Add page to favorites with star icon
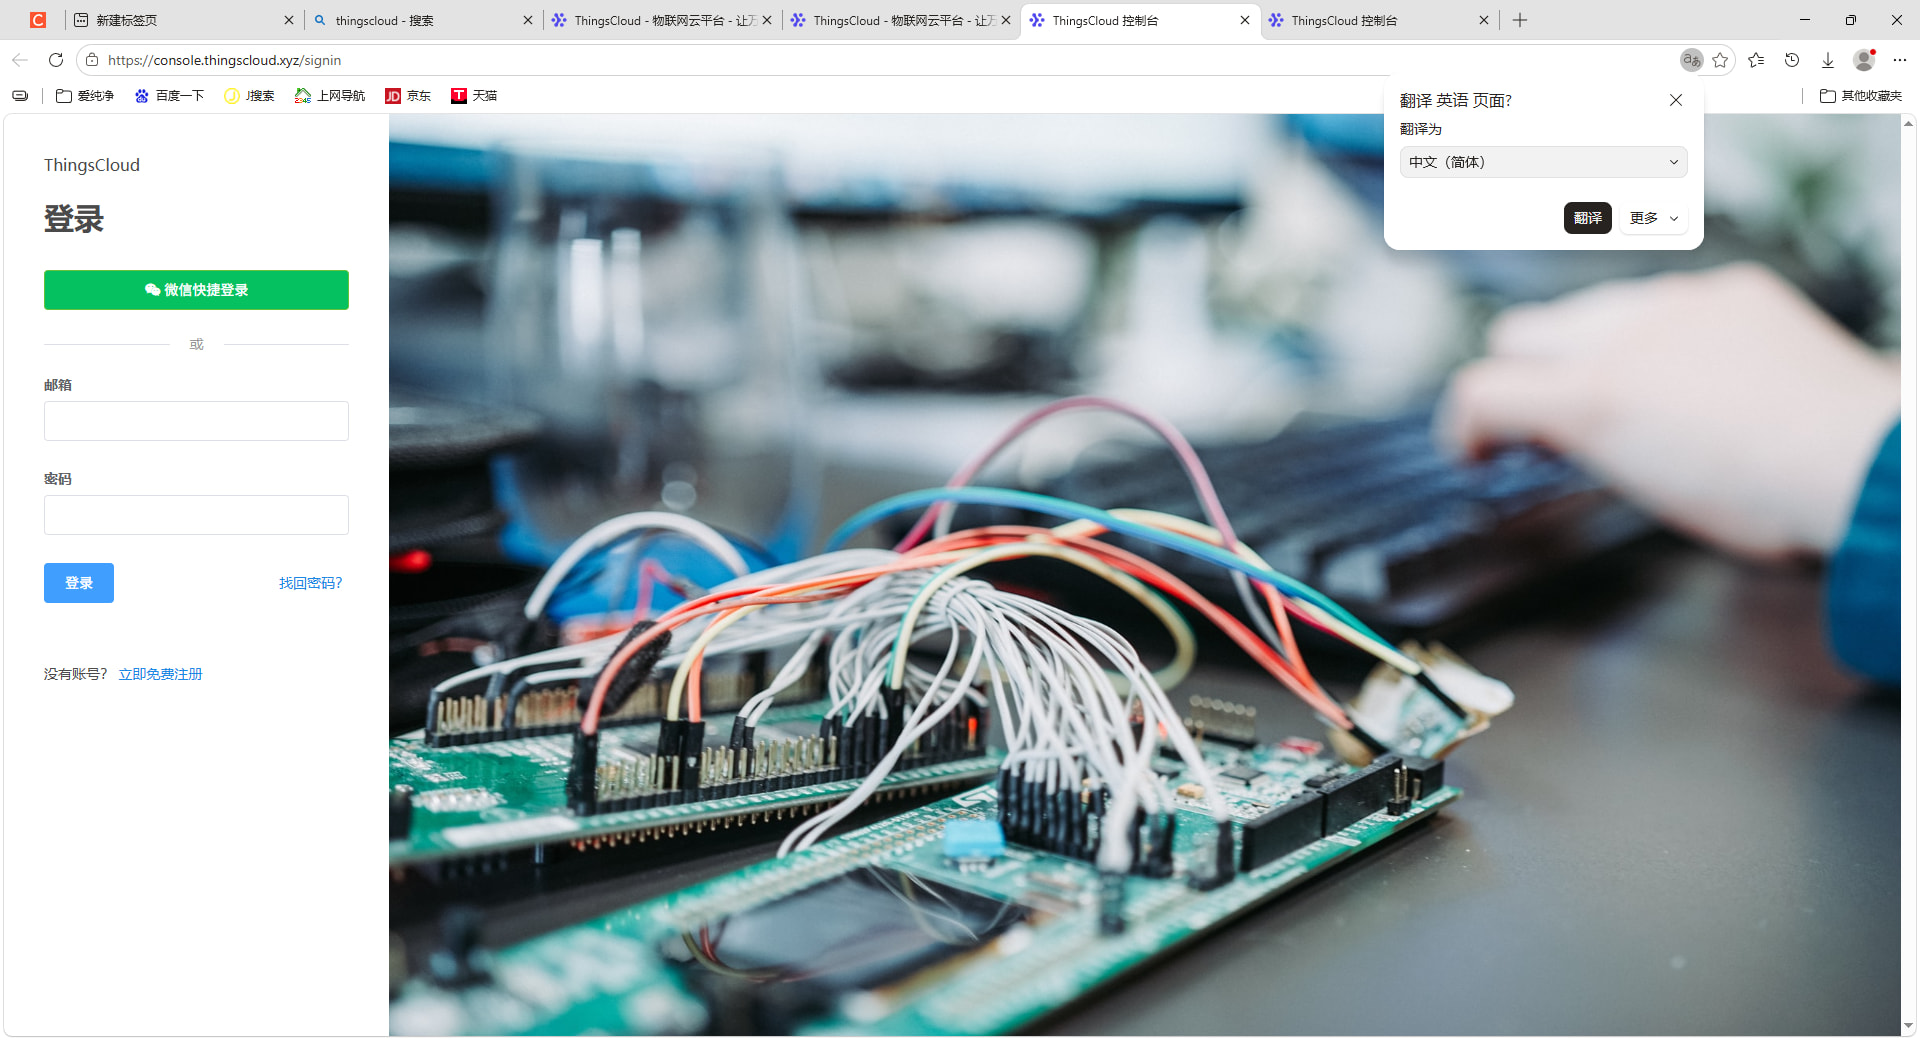 pyautogui.click(x=1720, y=60)
